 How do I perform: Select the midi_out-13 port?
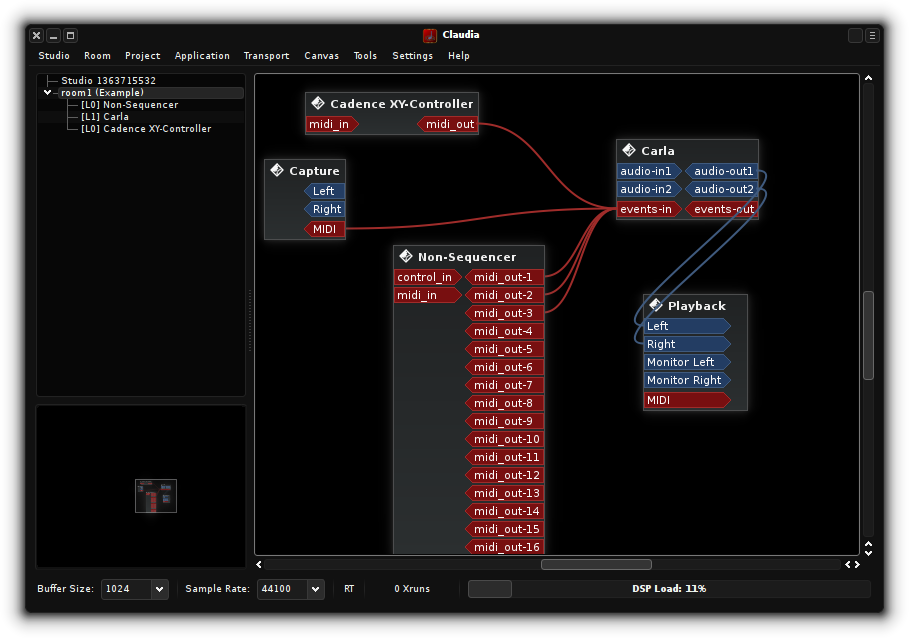click(504, 493)
